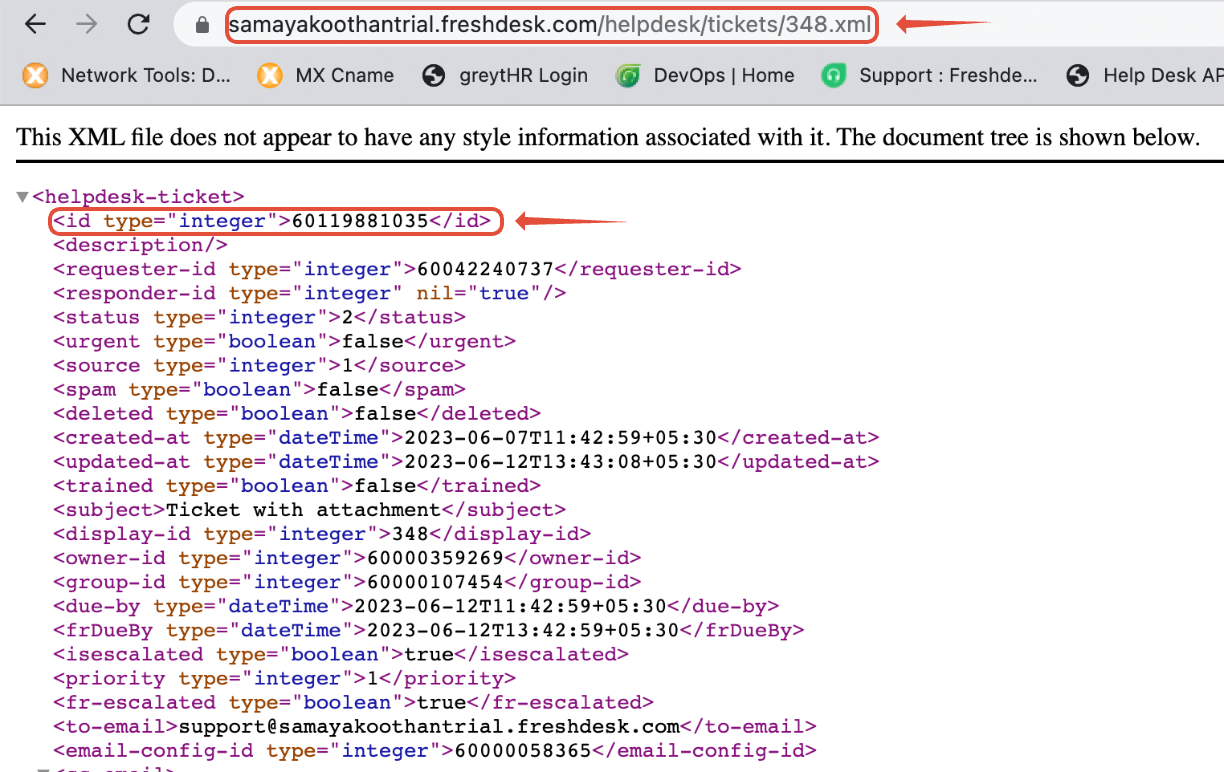Select requester-id value 60042240737
The width and height of the screenshot is (1224, 772).
coord(485,269)
